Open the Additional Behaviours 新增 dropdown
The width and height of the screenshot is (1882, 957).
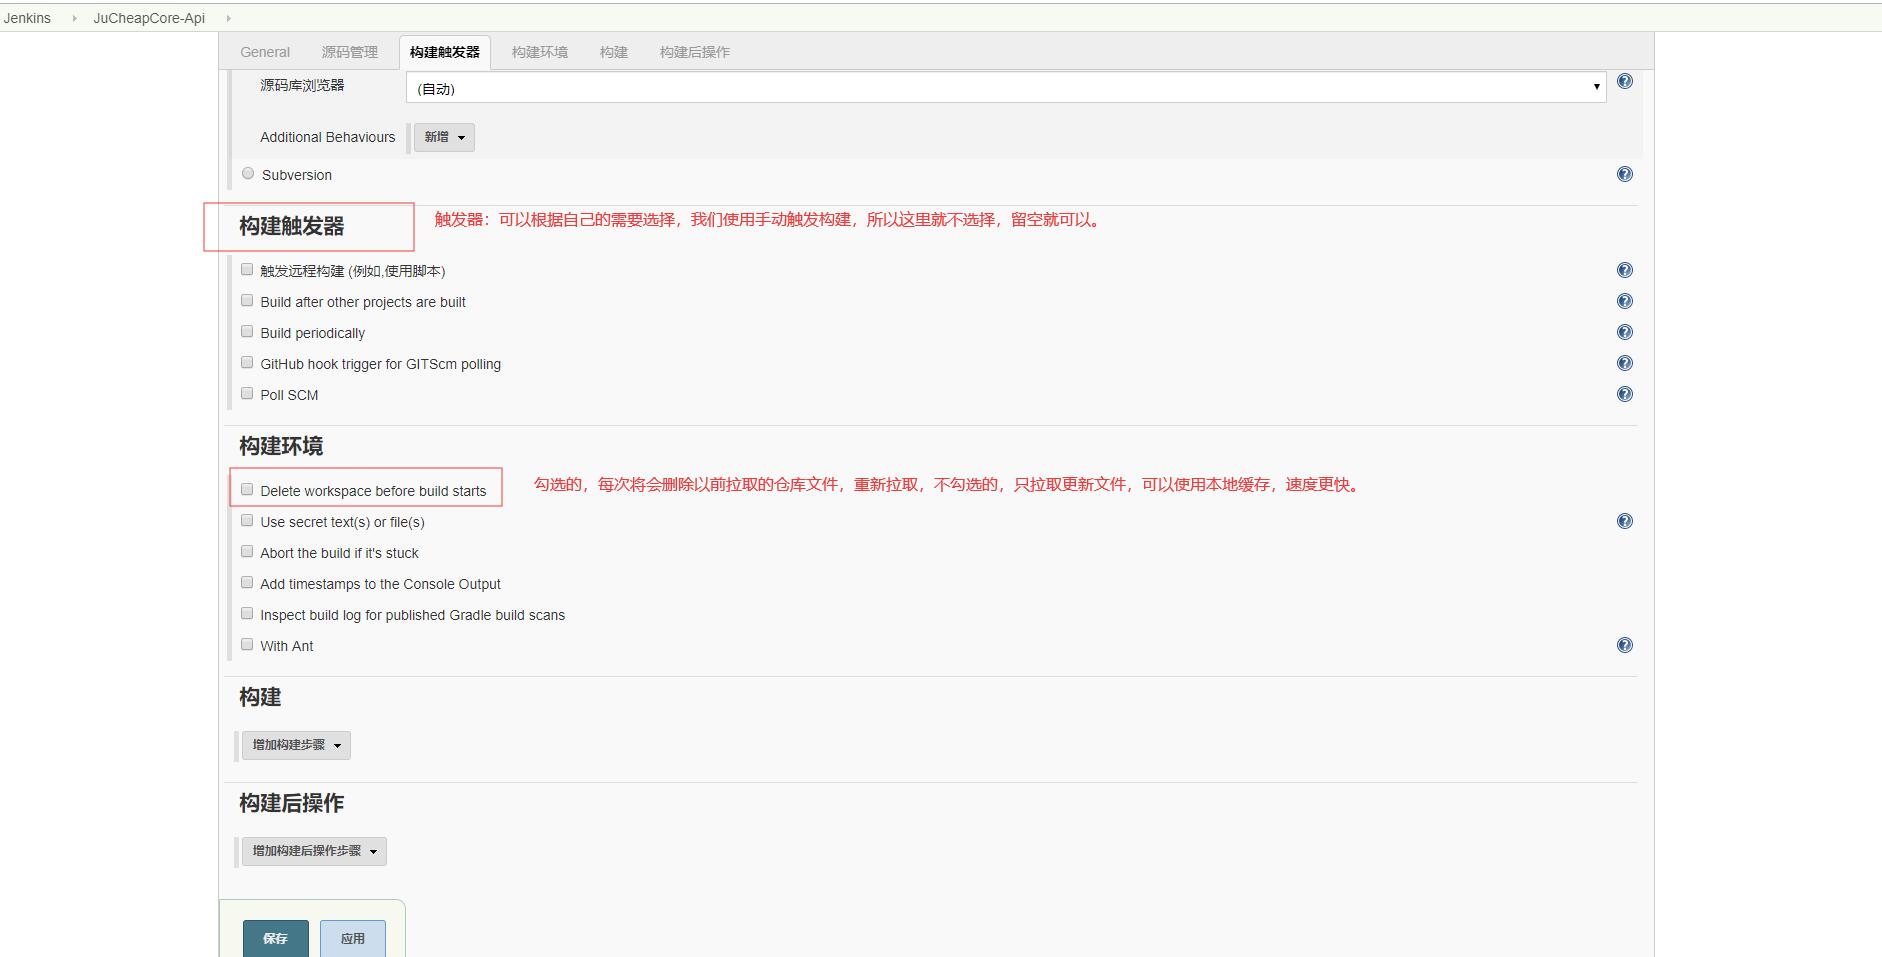(x=444, y=137)
